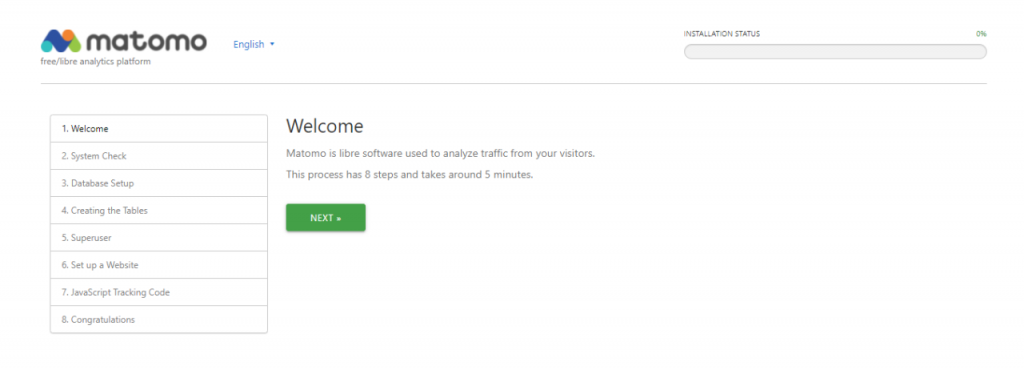
Task: Jump to 8. Congratulations step
Action: pos(159,320)
